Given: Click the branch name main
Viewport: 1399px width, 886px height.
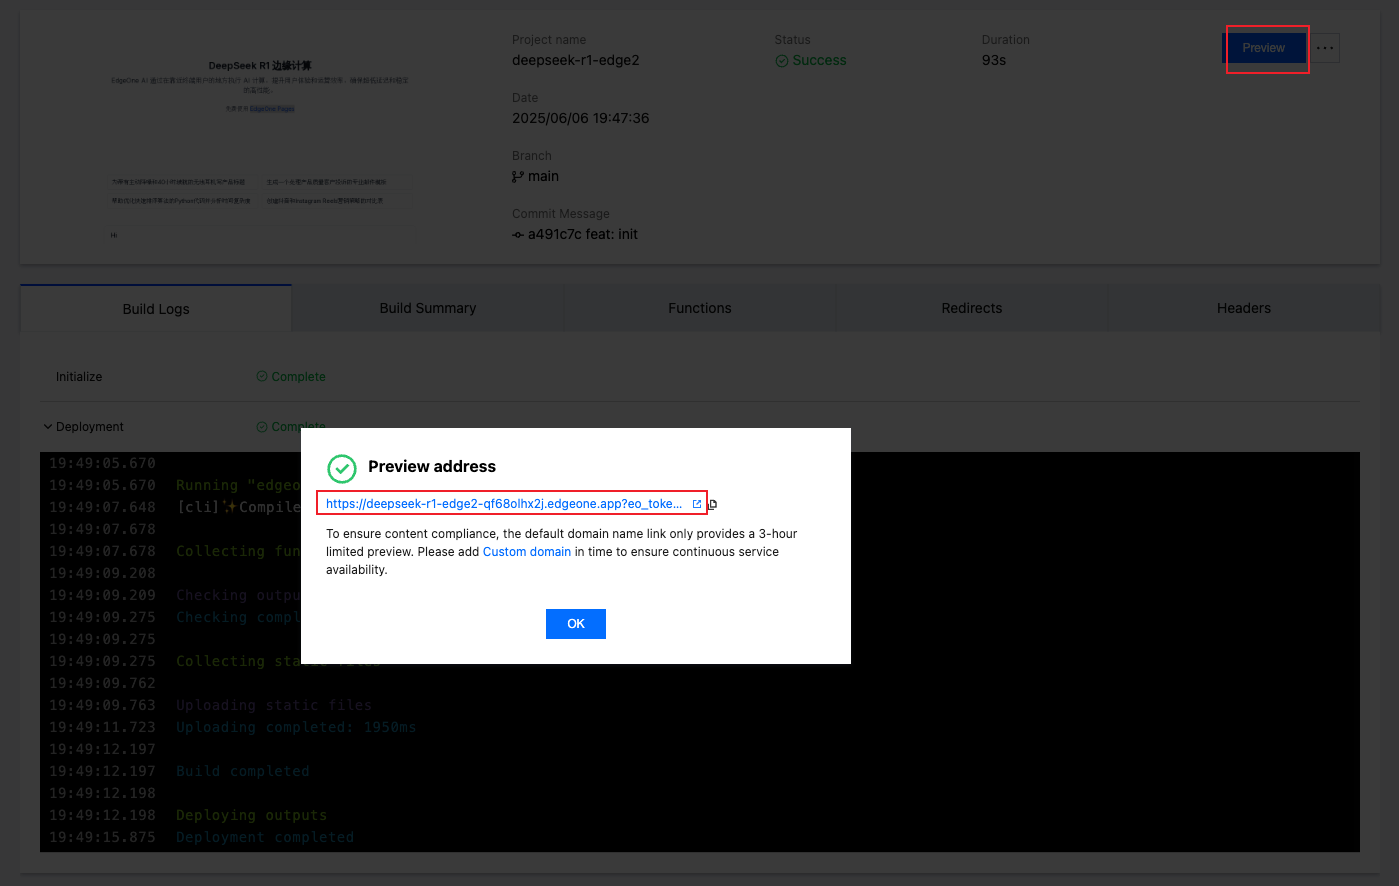Looking at the screenshot, I should (x=543, y=176).
